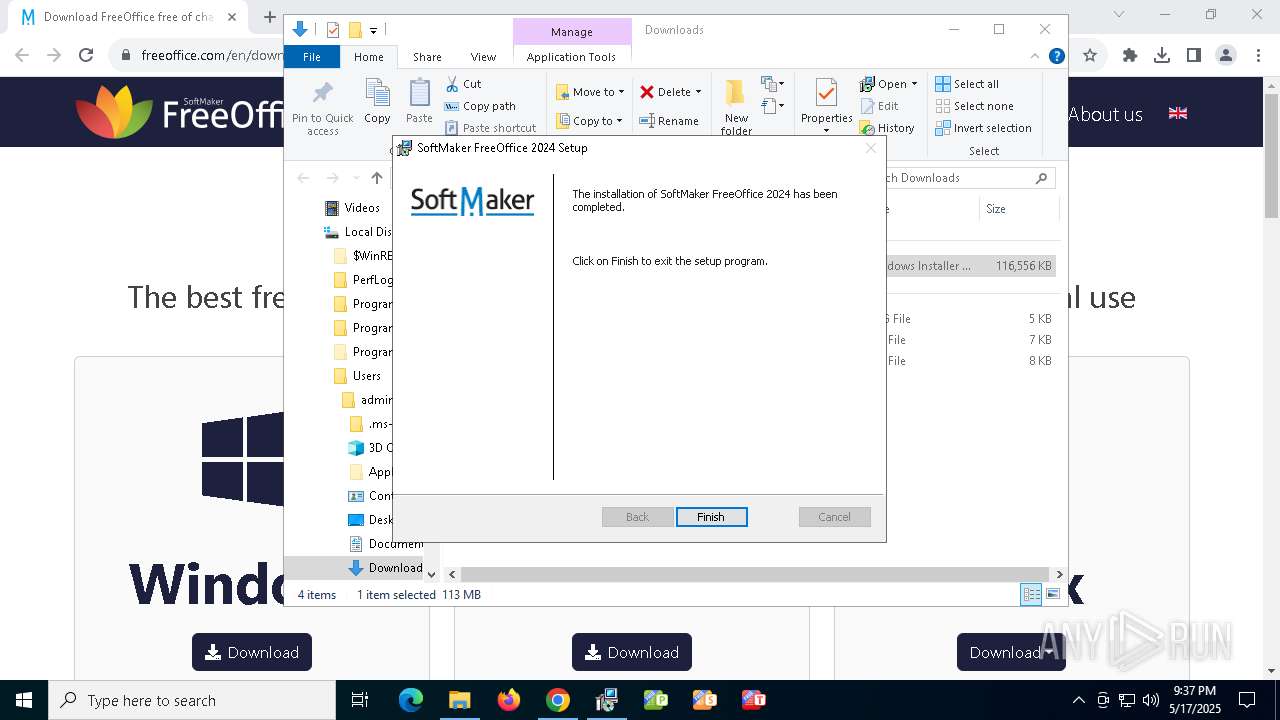Open the Open button dropdown arrow
1280x720 pixels.
tap(914, 84)
